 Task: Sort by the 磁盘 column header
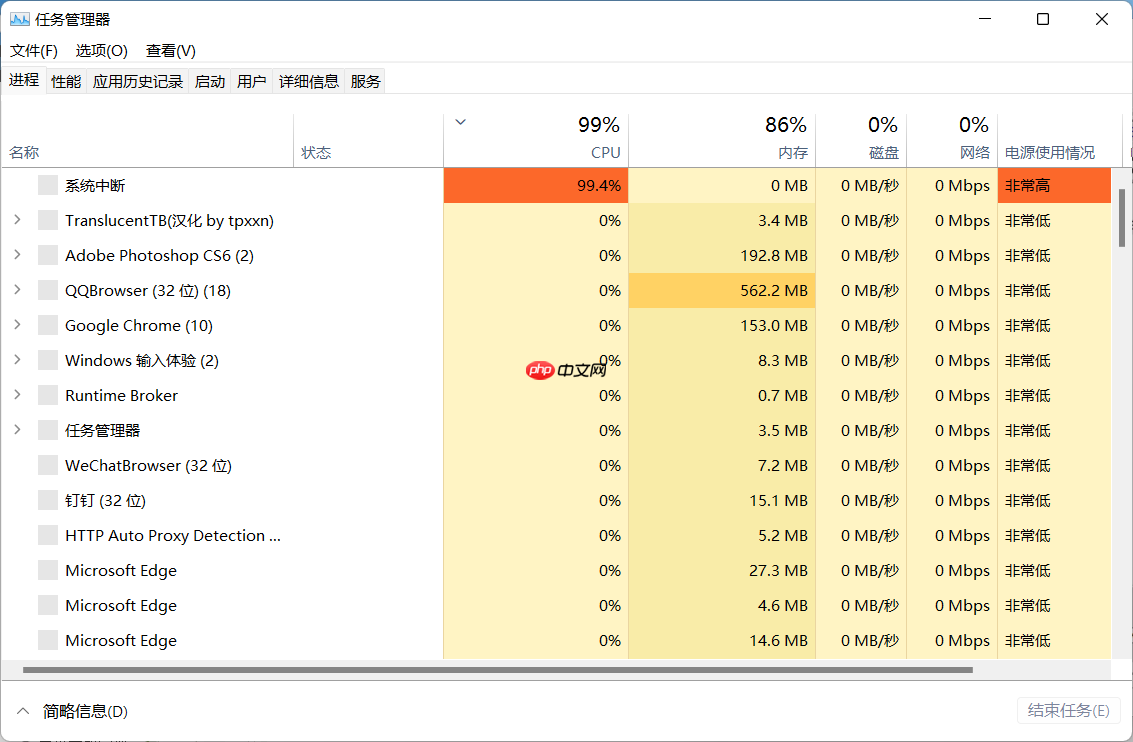click(861, 141)
